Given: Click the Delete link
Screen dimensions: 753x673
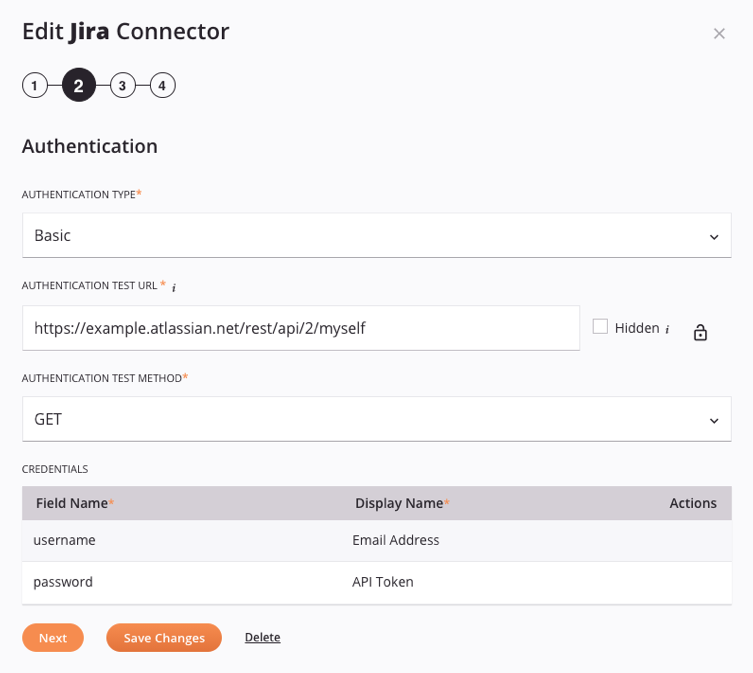Looking at the screenshot, I should click(x=262, y=637).
